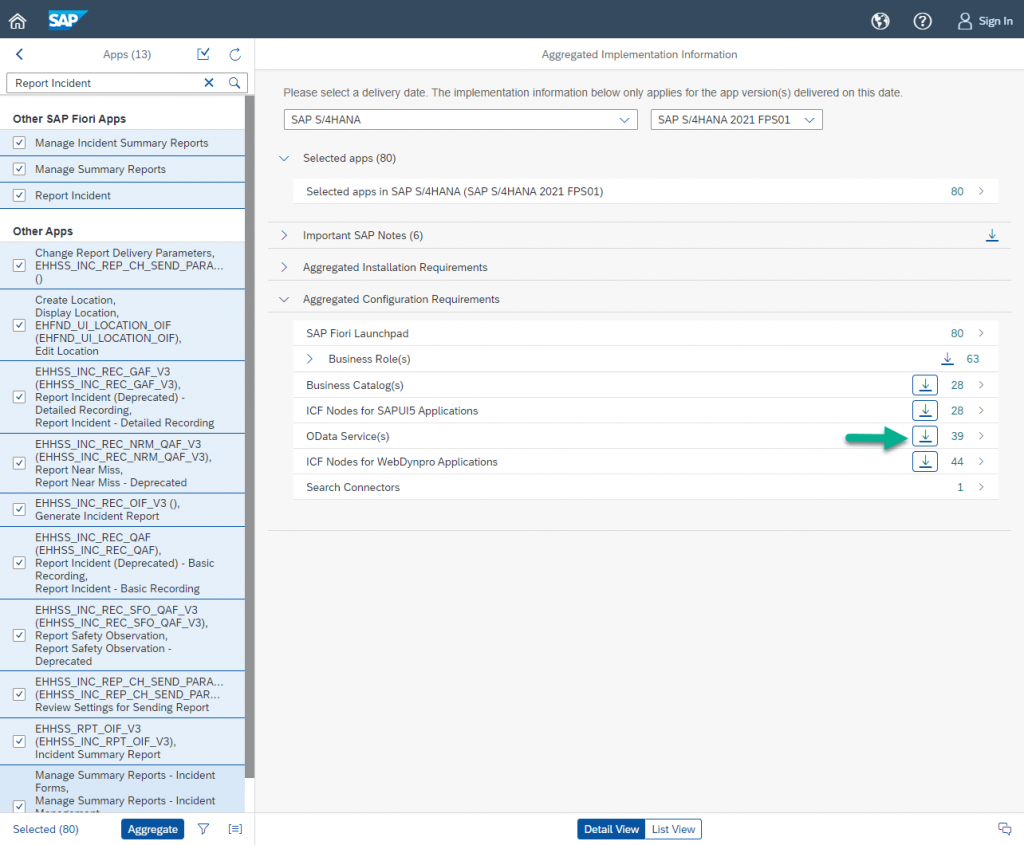Open Search Connectors details arrow

981,486
